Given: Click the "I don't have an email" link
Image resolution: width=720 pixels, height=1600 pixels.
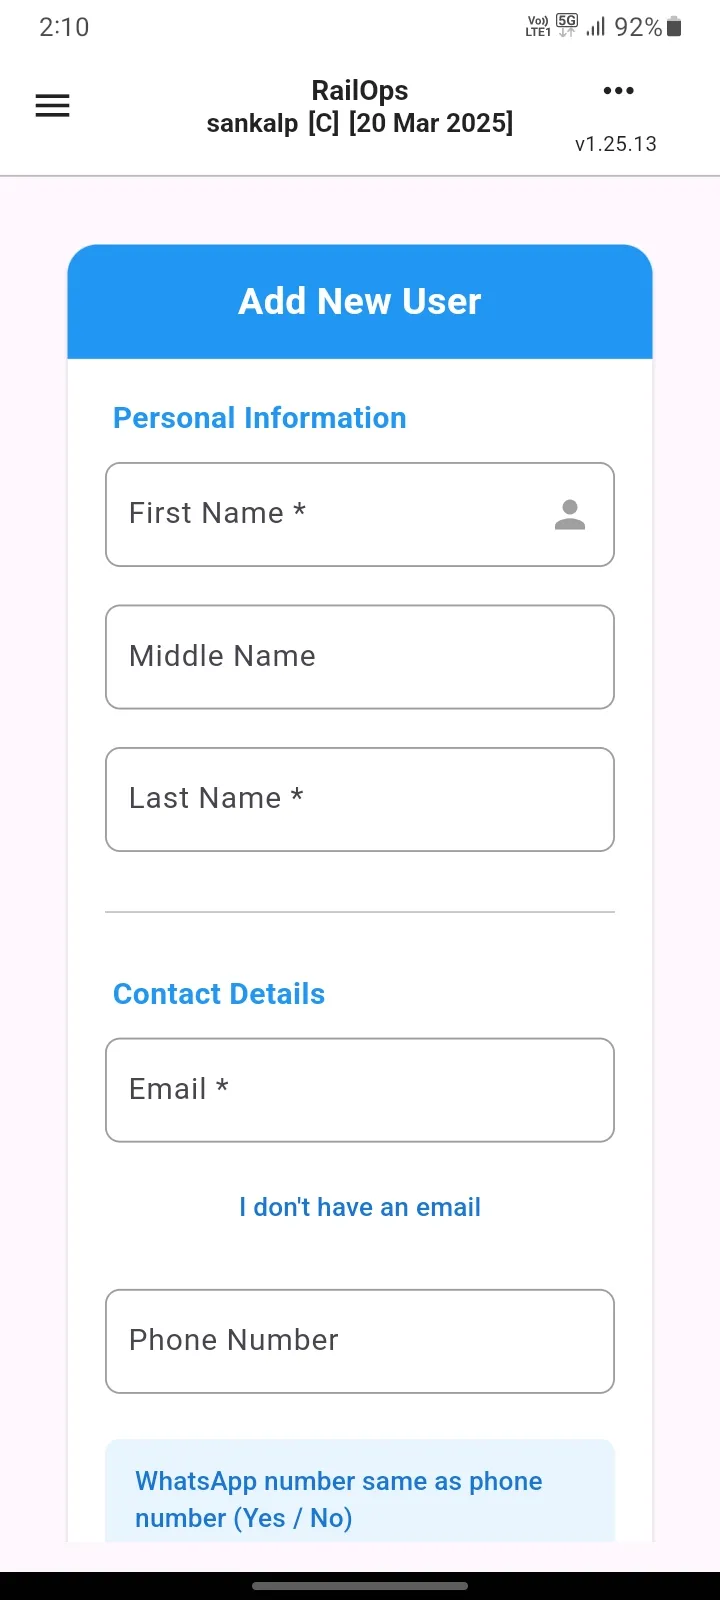Looking at the screenshot, I should (x=360, y=1207).
